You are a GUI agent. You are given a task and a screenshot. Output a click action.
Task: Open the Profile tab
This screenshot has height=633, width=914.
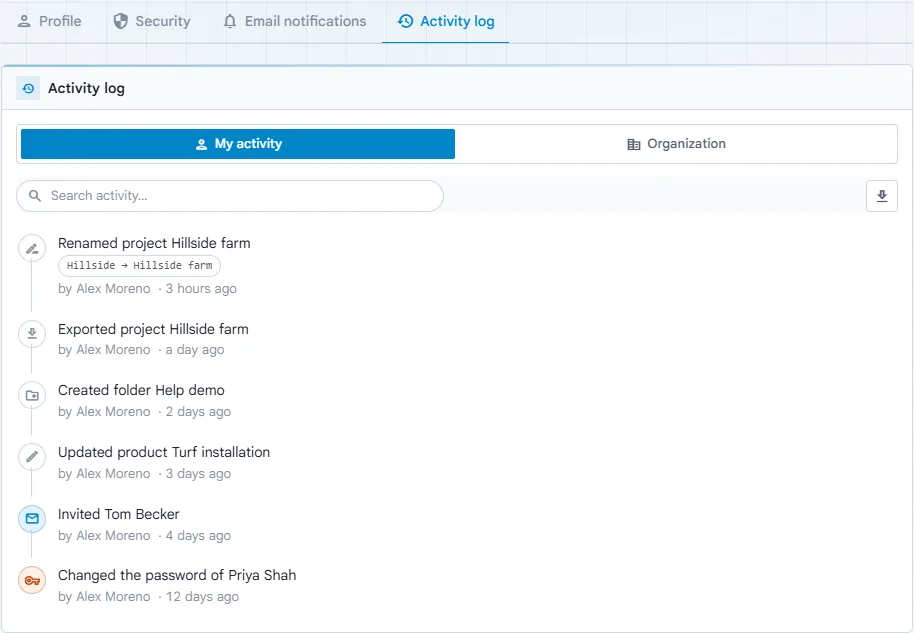point(50,22)
